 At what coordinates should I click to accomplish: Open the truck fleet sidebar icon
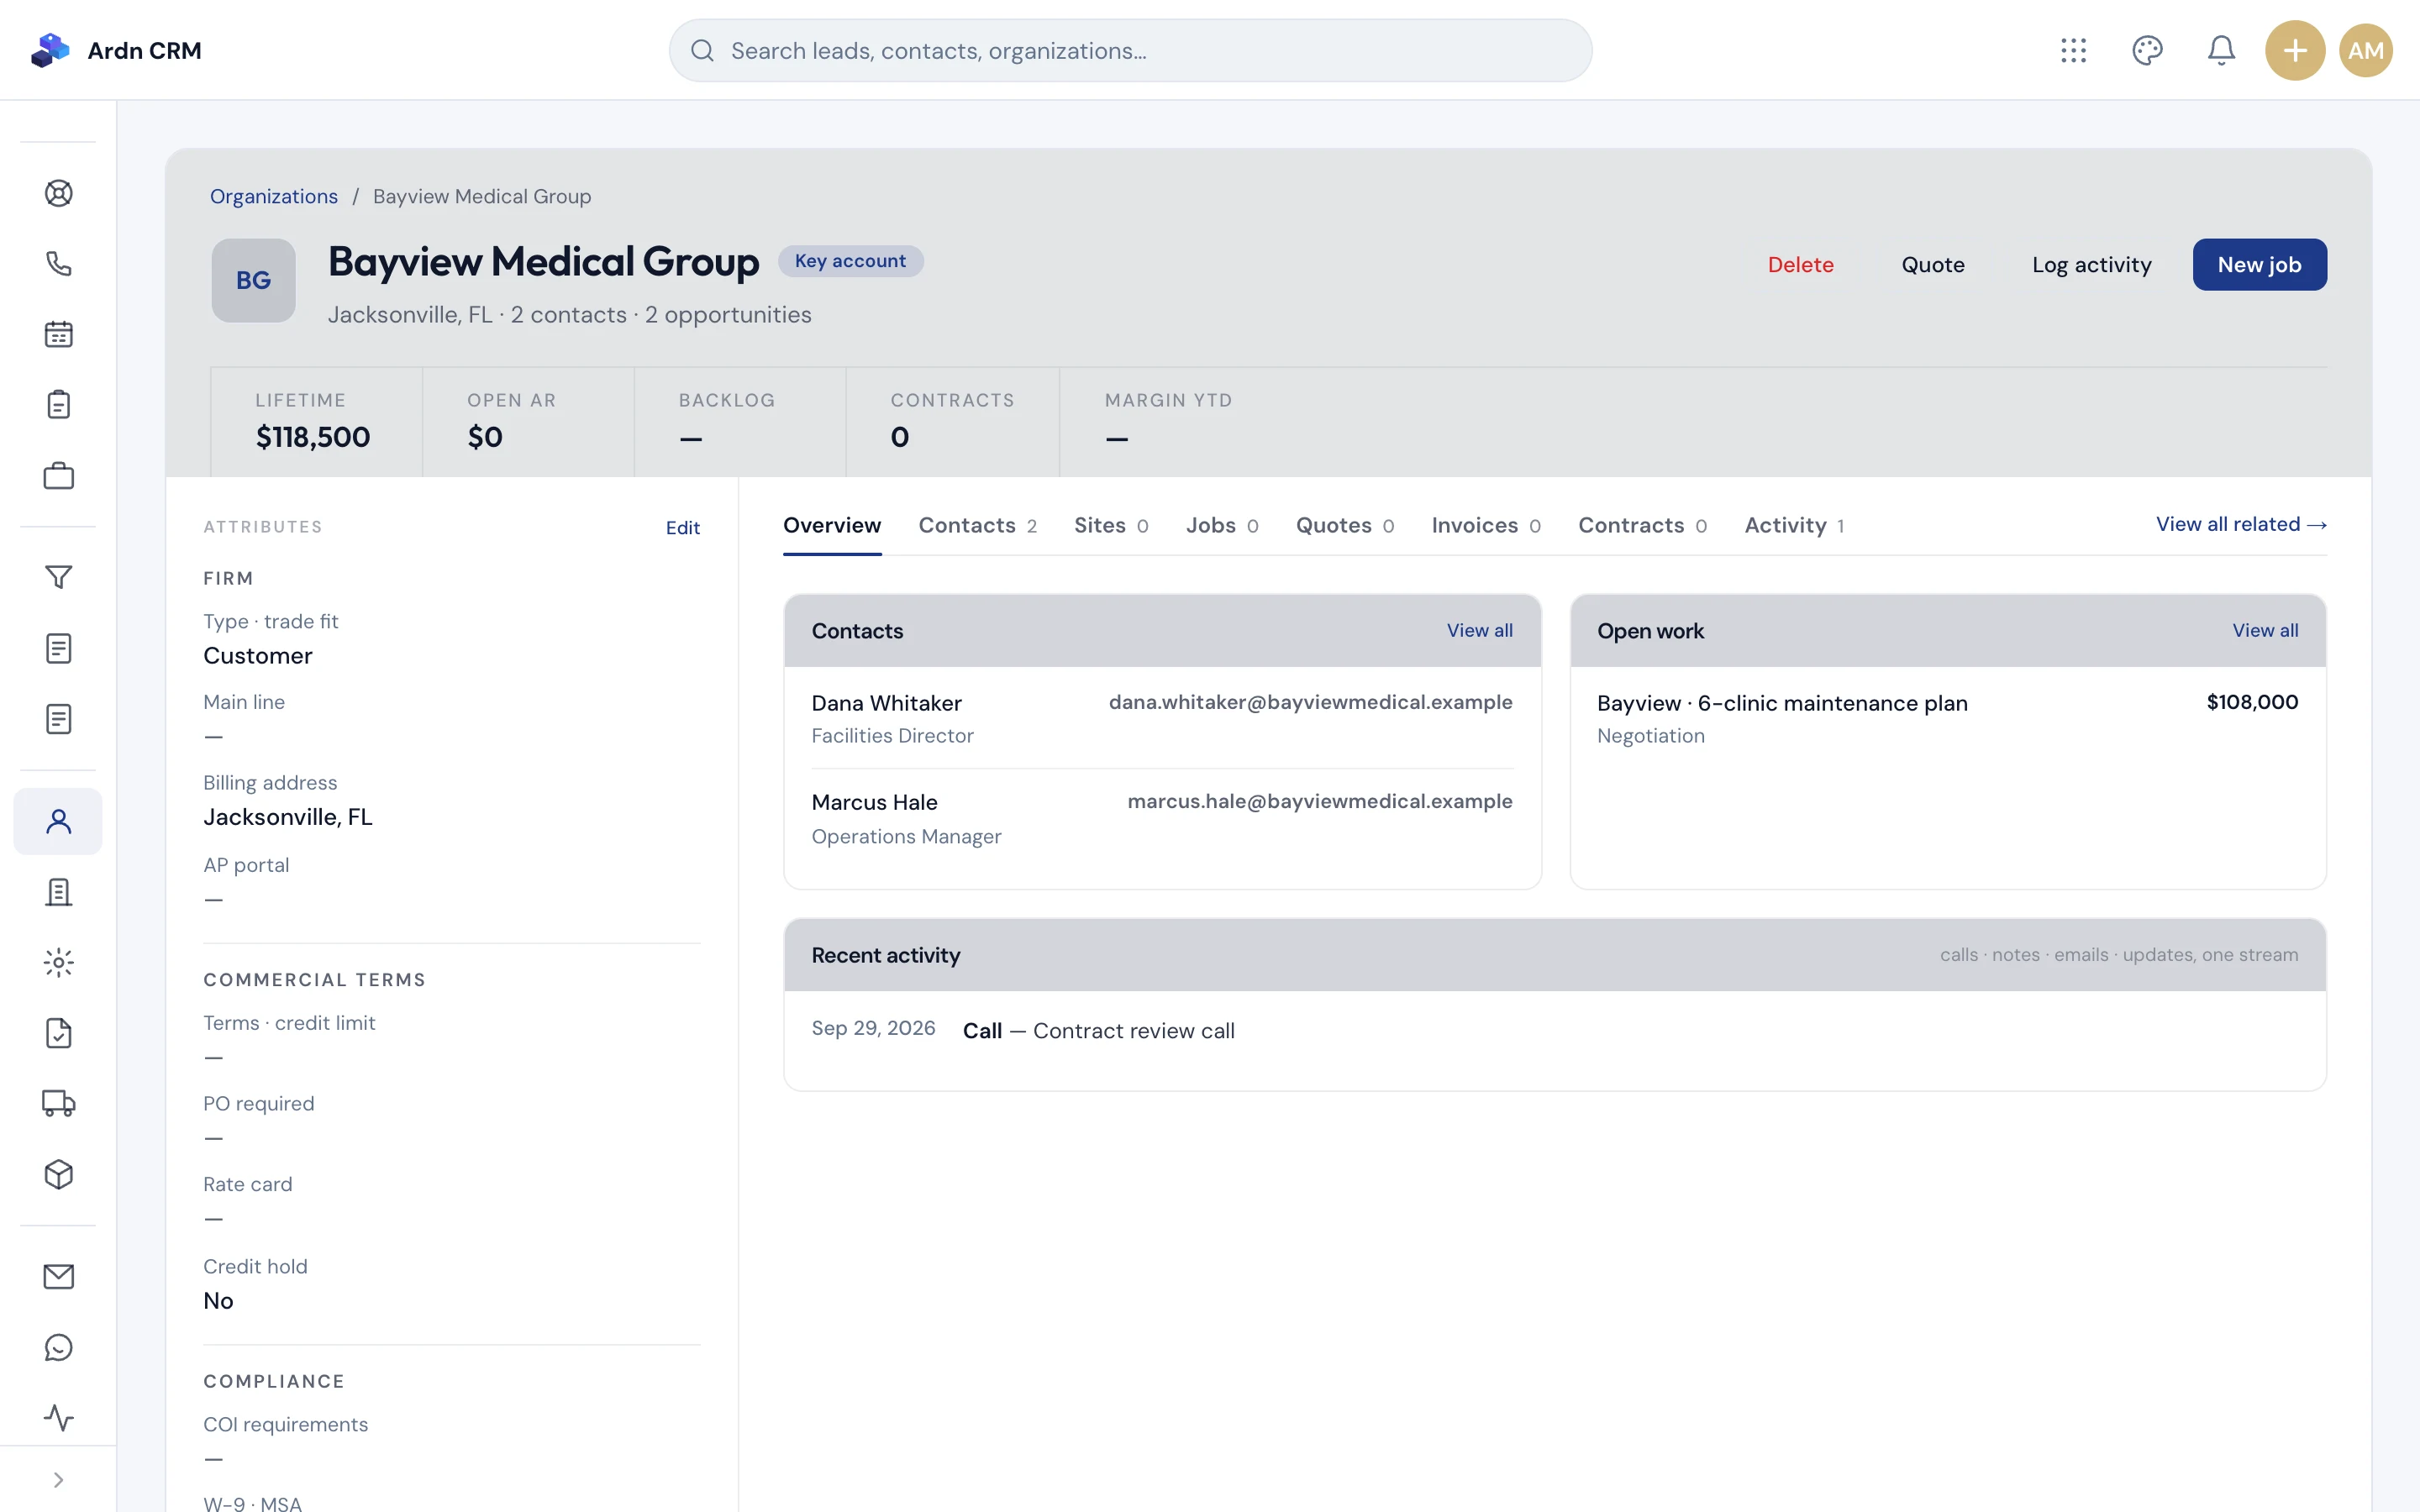point(58,1103)
